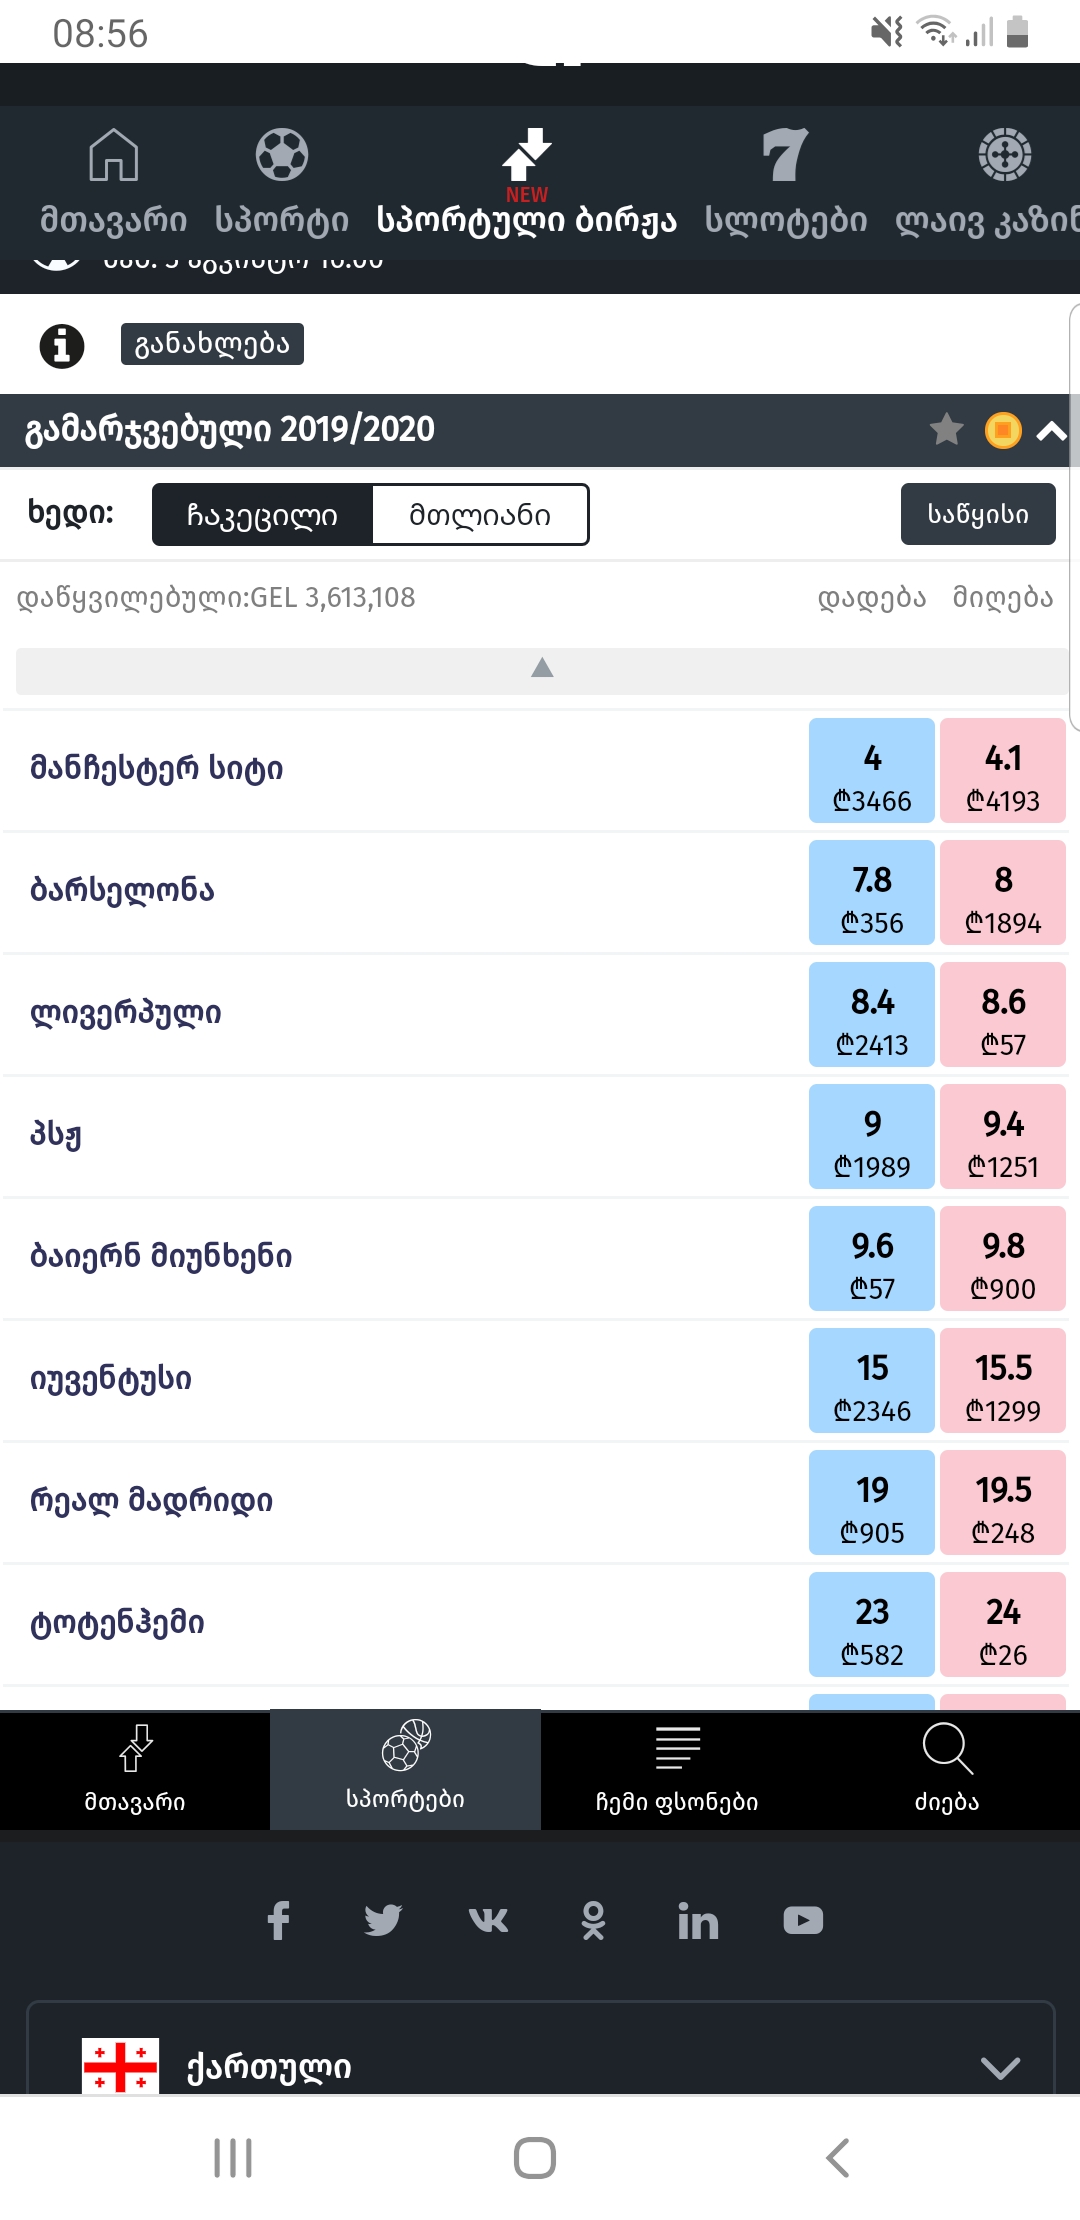
Task: Click the განახლება refresh button
Action: coord(212,344)
